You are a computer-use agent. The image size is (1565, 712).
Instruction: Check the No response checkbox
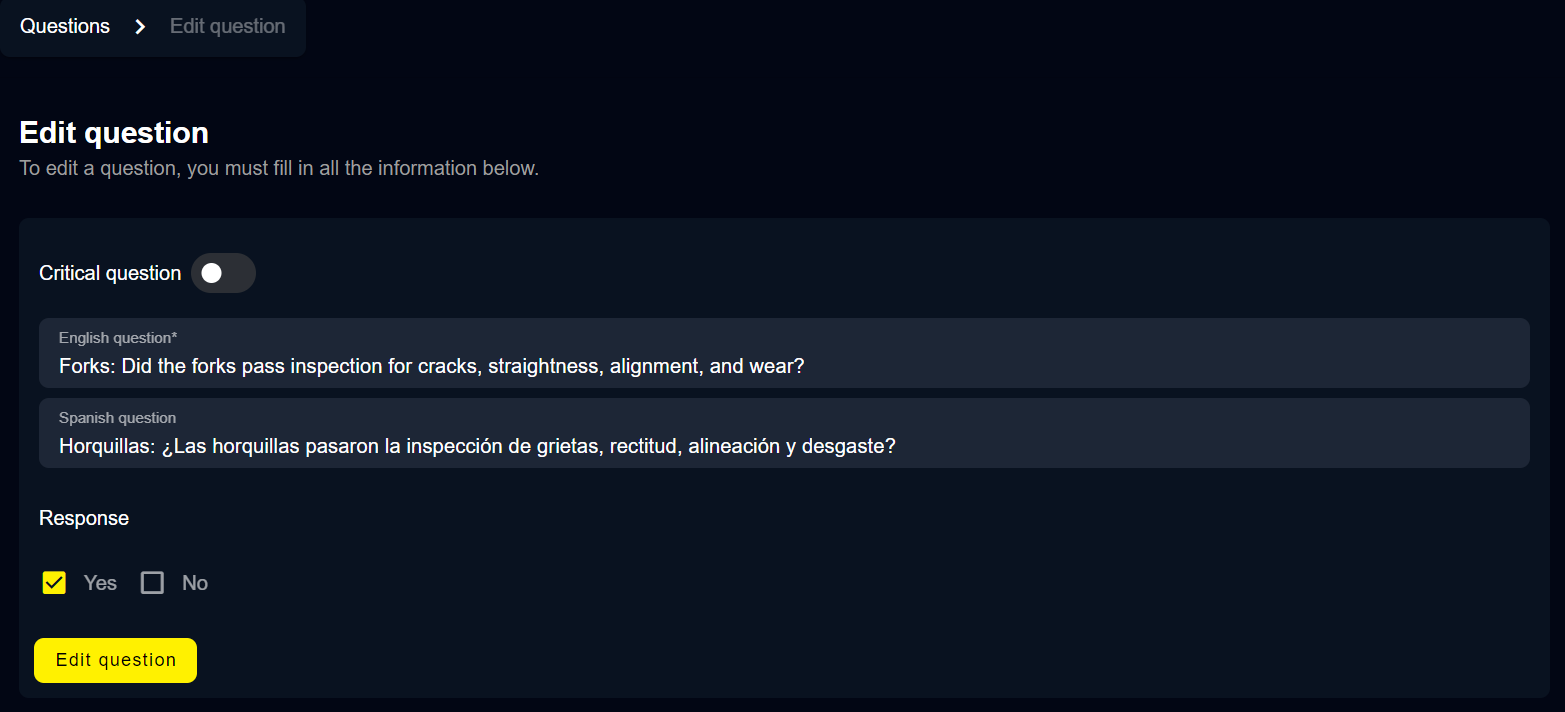152,583
